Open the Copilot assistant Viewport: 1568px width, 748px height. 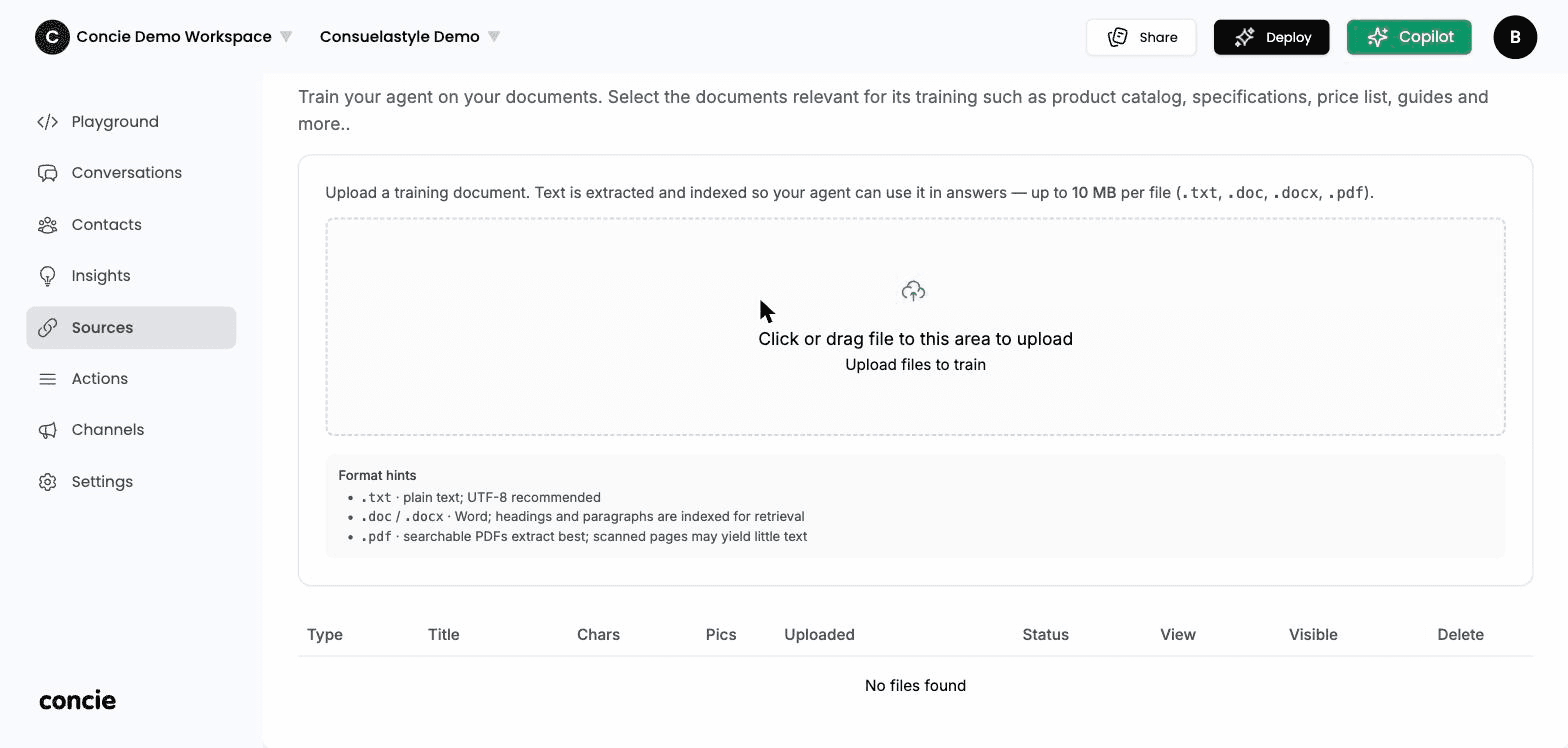[1409, 37]
